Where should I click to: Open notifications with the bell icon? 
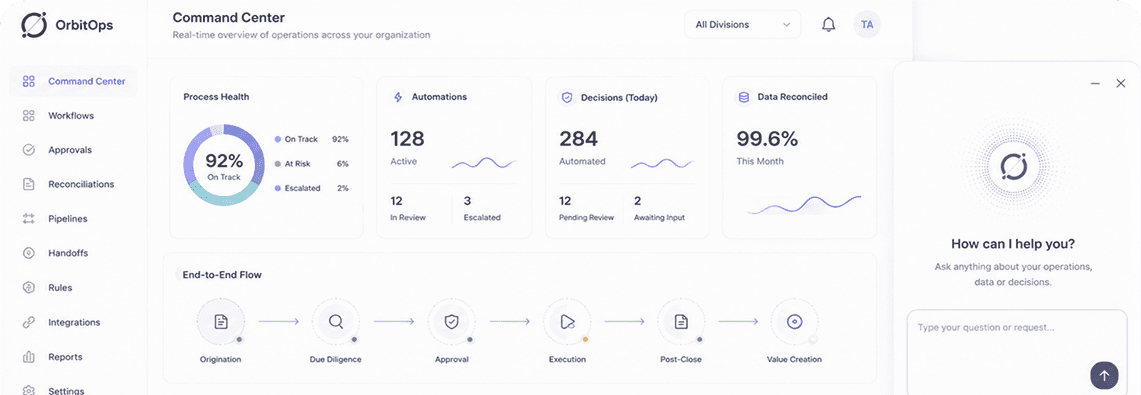point(828,25)
